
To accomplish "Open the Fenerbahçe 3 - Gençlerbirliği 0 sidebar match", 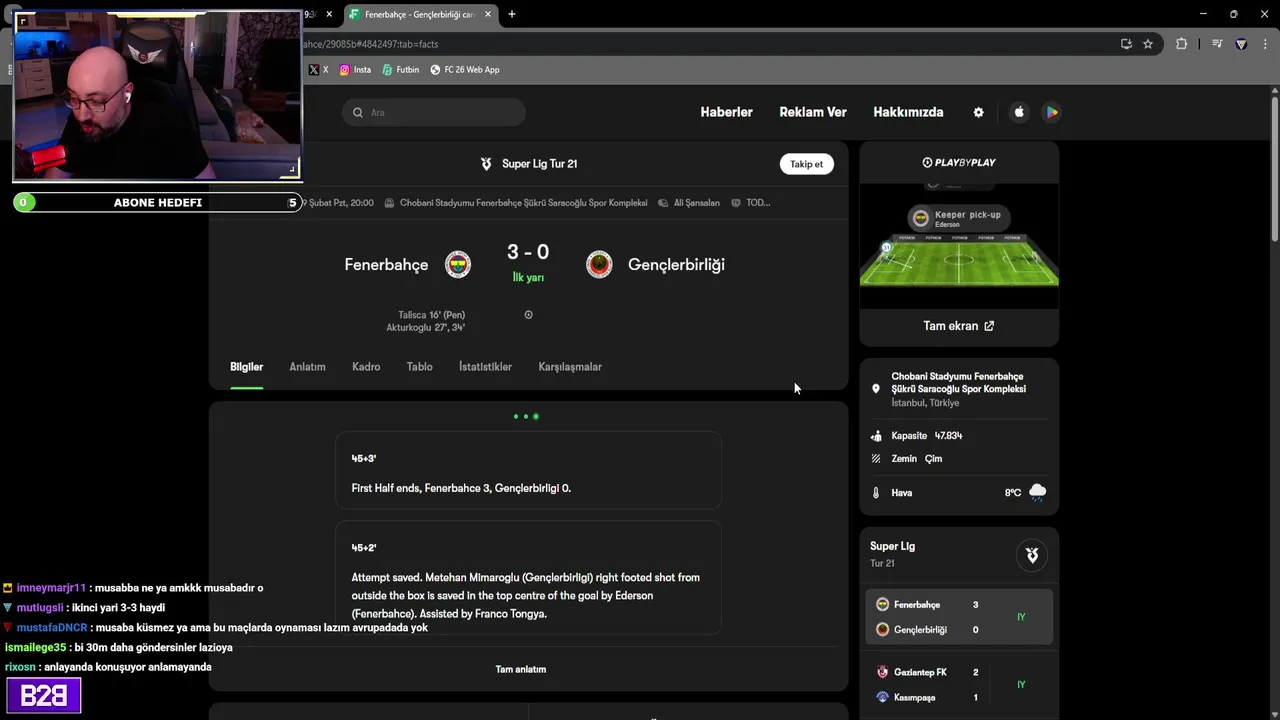I will click(959, 617).
